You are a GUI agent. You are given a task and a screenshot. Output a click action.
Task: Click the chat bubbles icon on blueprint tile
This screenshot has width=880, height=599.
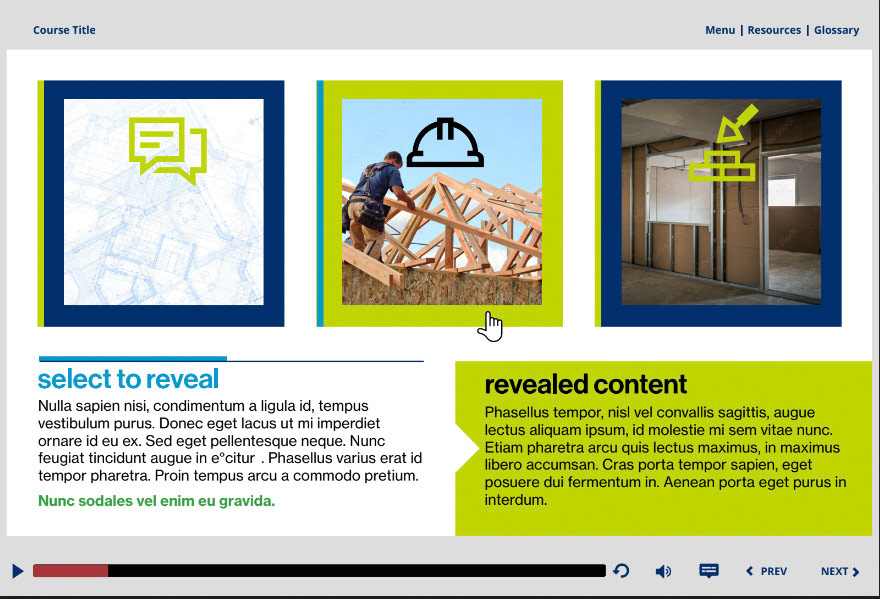[168, 150]
